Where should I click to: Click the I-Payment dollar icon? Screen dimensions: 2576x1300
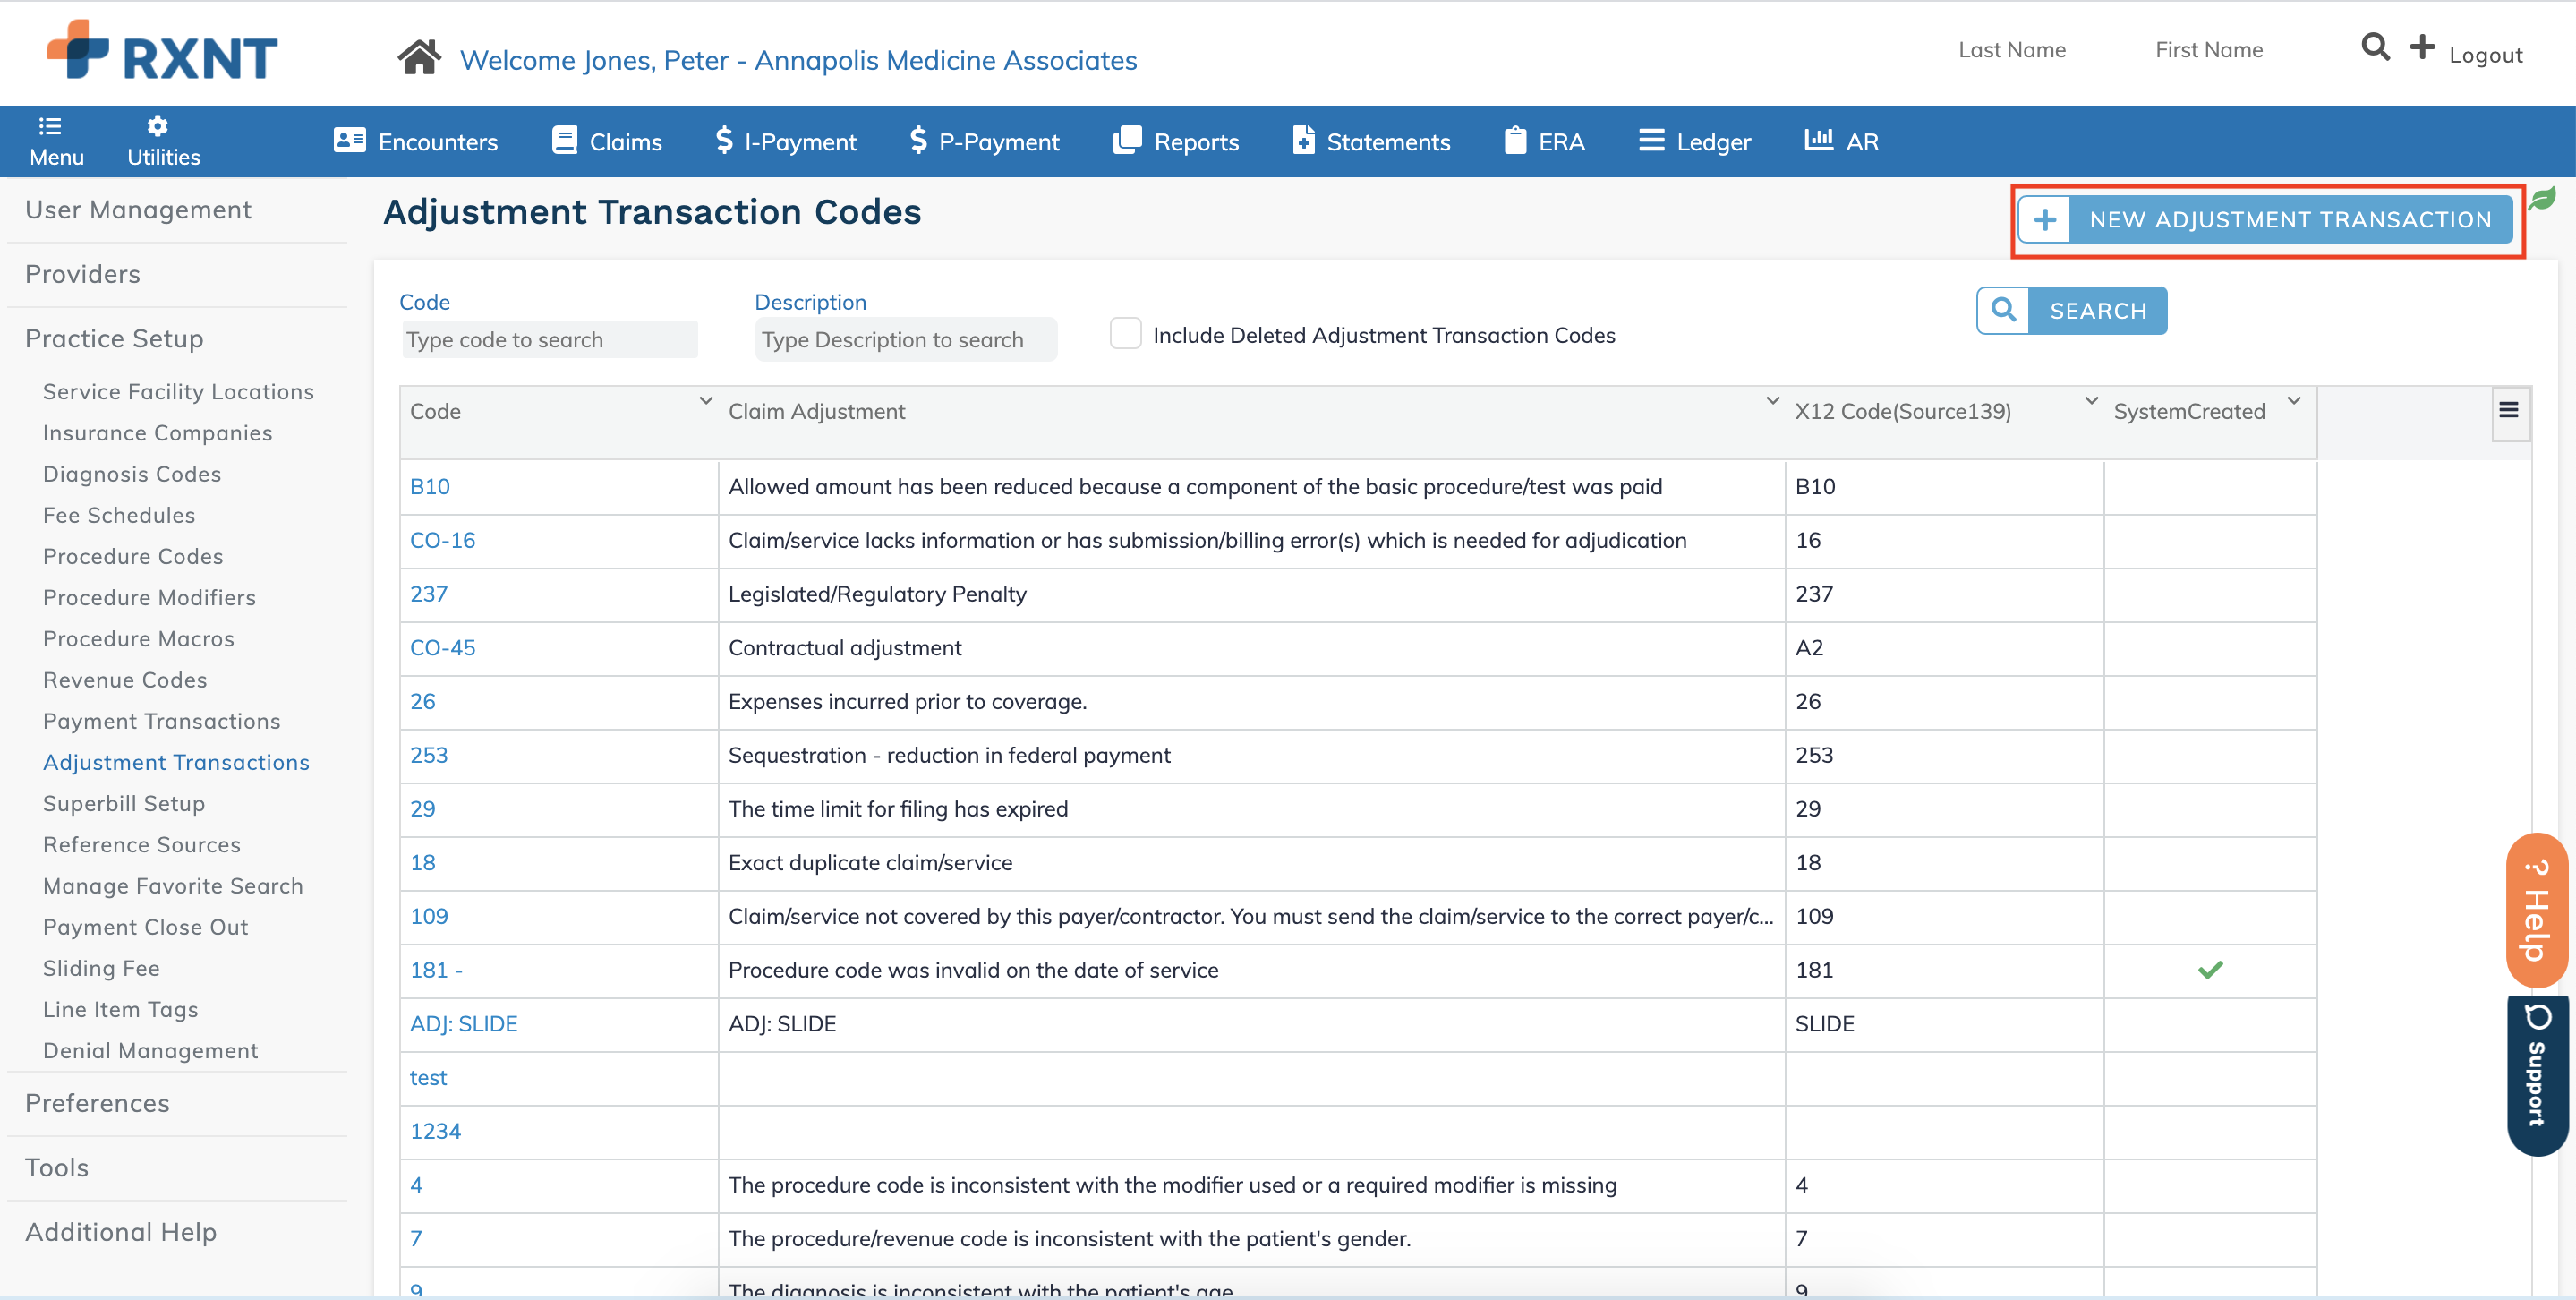tap(725, 140)
